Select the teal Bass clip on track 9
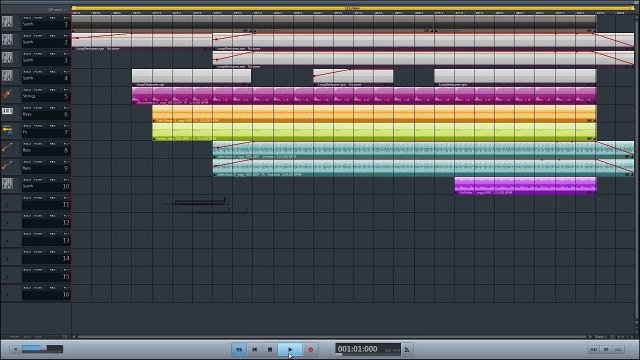 tap(423, 167)
